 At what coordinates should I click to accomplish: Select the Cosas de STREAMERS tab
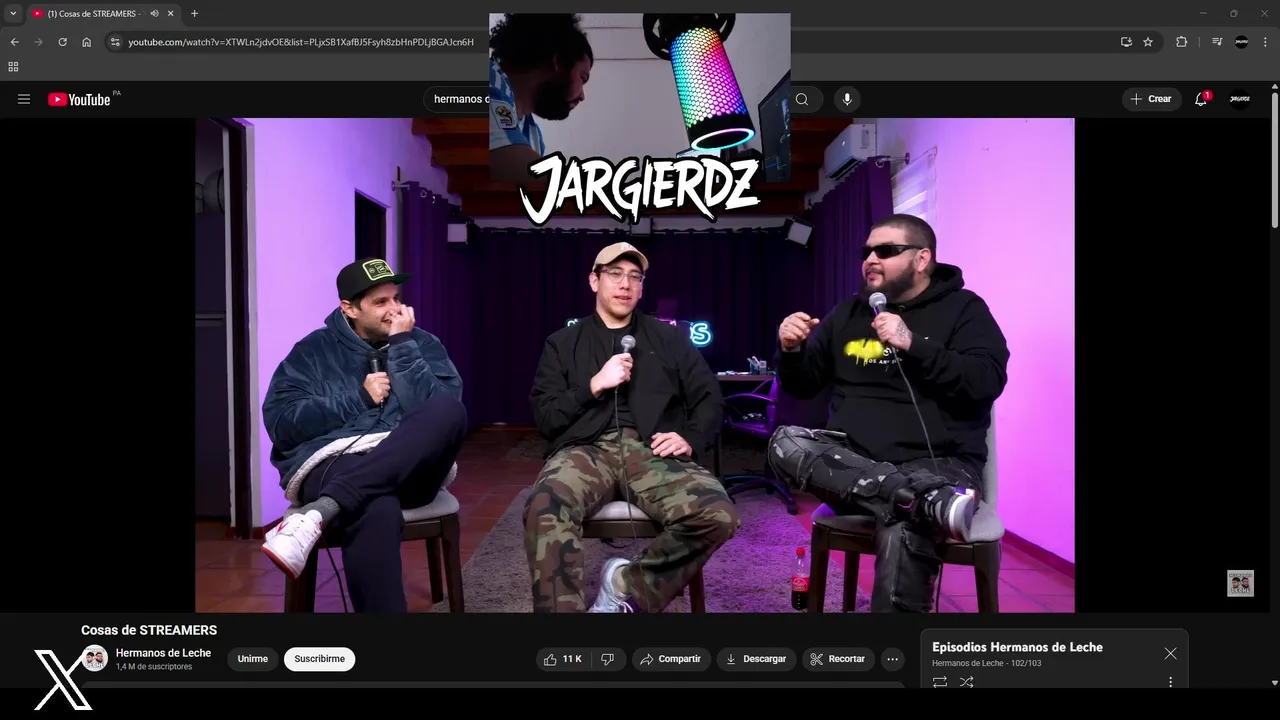(x=92, y=13)
